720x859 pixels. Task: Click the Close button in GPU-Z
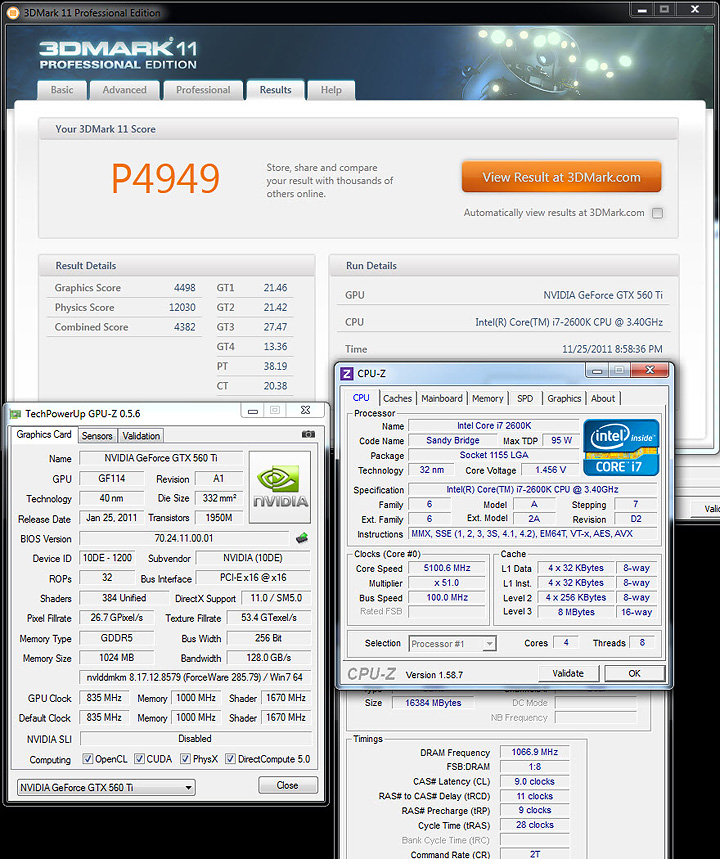coord(288,785)
